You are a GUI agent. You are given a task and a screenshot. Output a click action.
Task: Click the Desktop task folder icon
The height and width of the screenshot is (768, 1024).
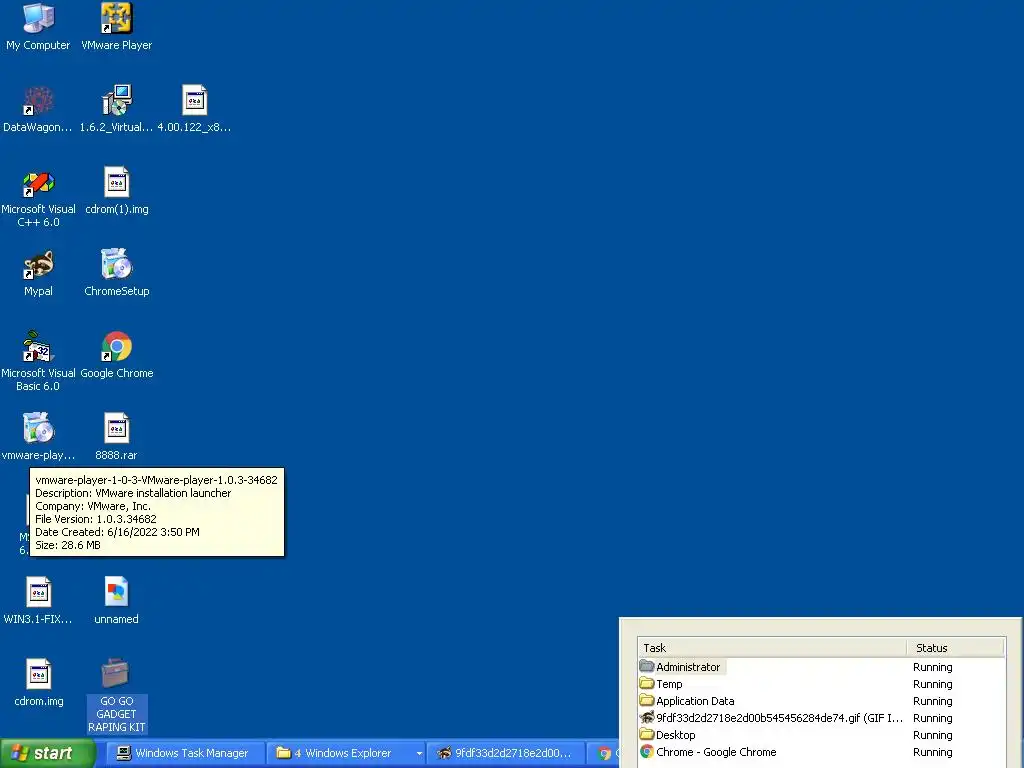pyautogui.click(x=647, y=734)
